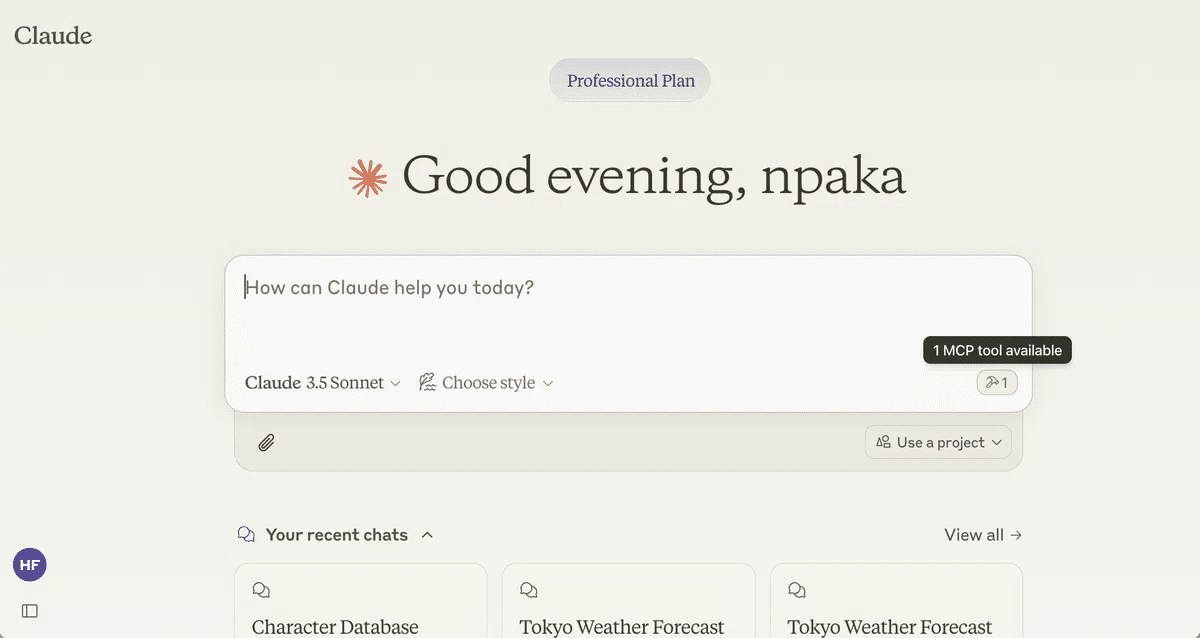Click the Claude sunburst logo icon

point(367,177)
